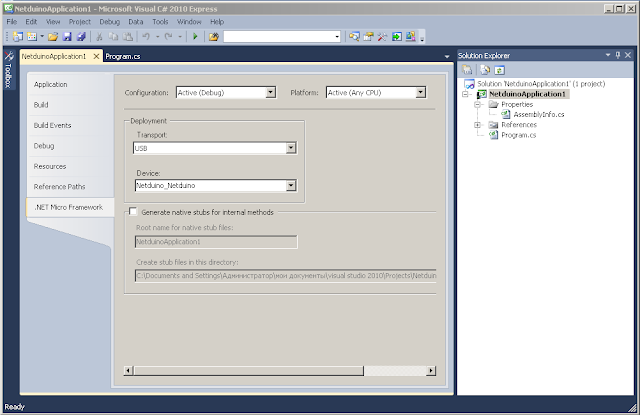Image resolution: width=640 pixels, height=415 pixels.
Task: Click the Solution Explorer Properties icon
Action: (467, 70)
